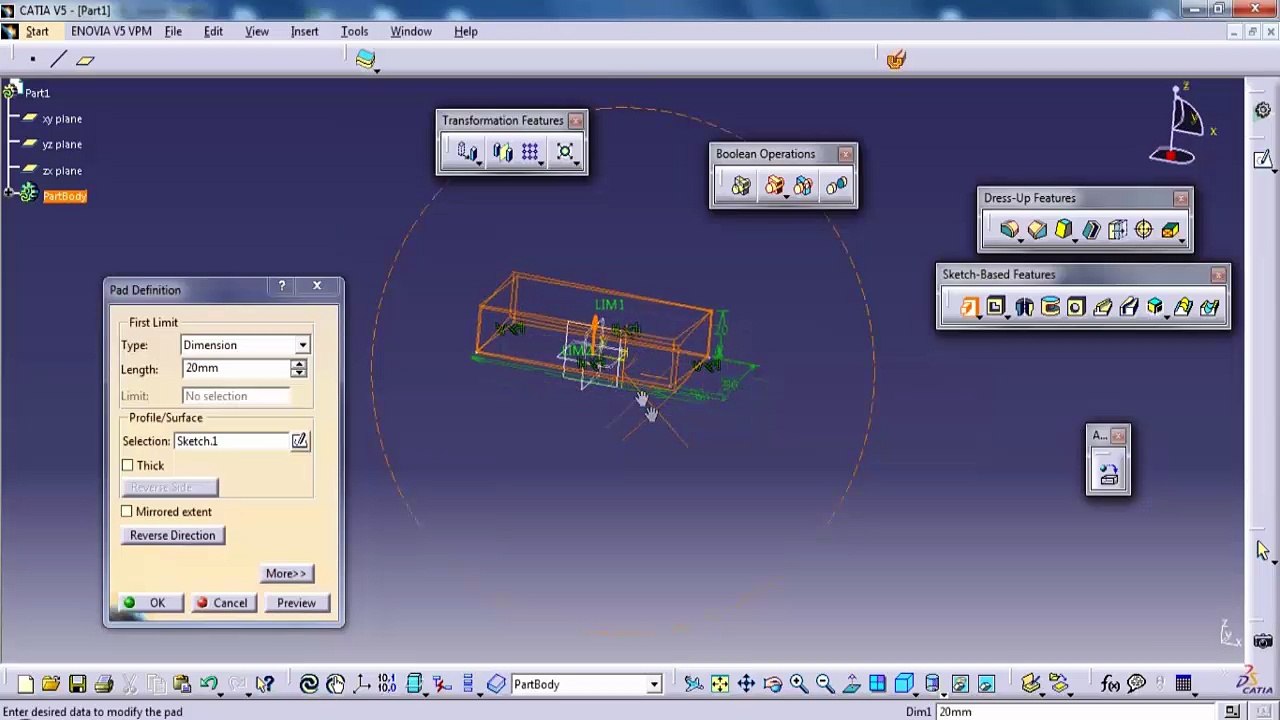
Task: Expand the PartBody tree node
Action: pyautogui.click(x=9, y=194)
